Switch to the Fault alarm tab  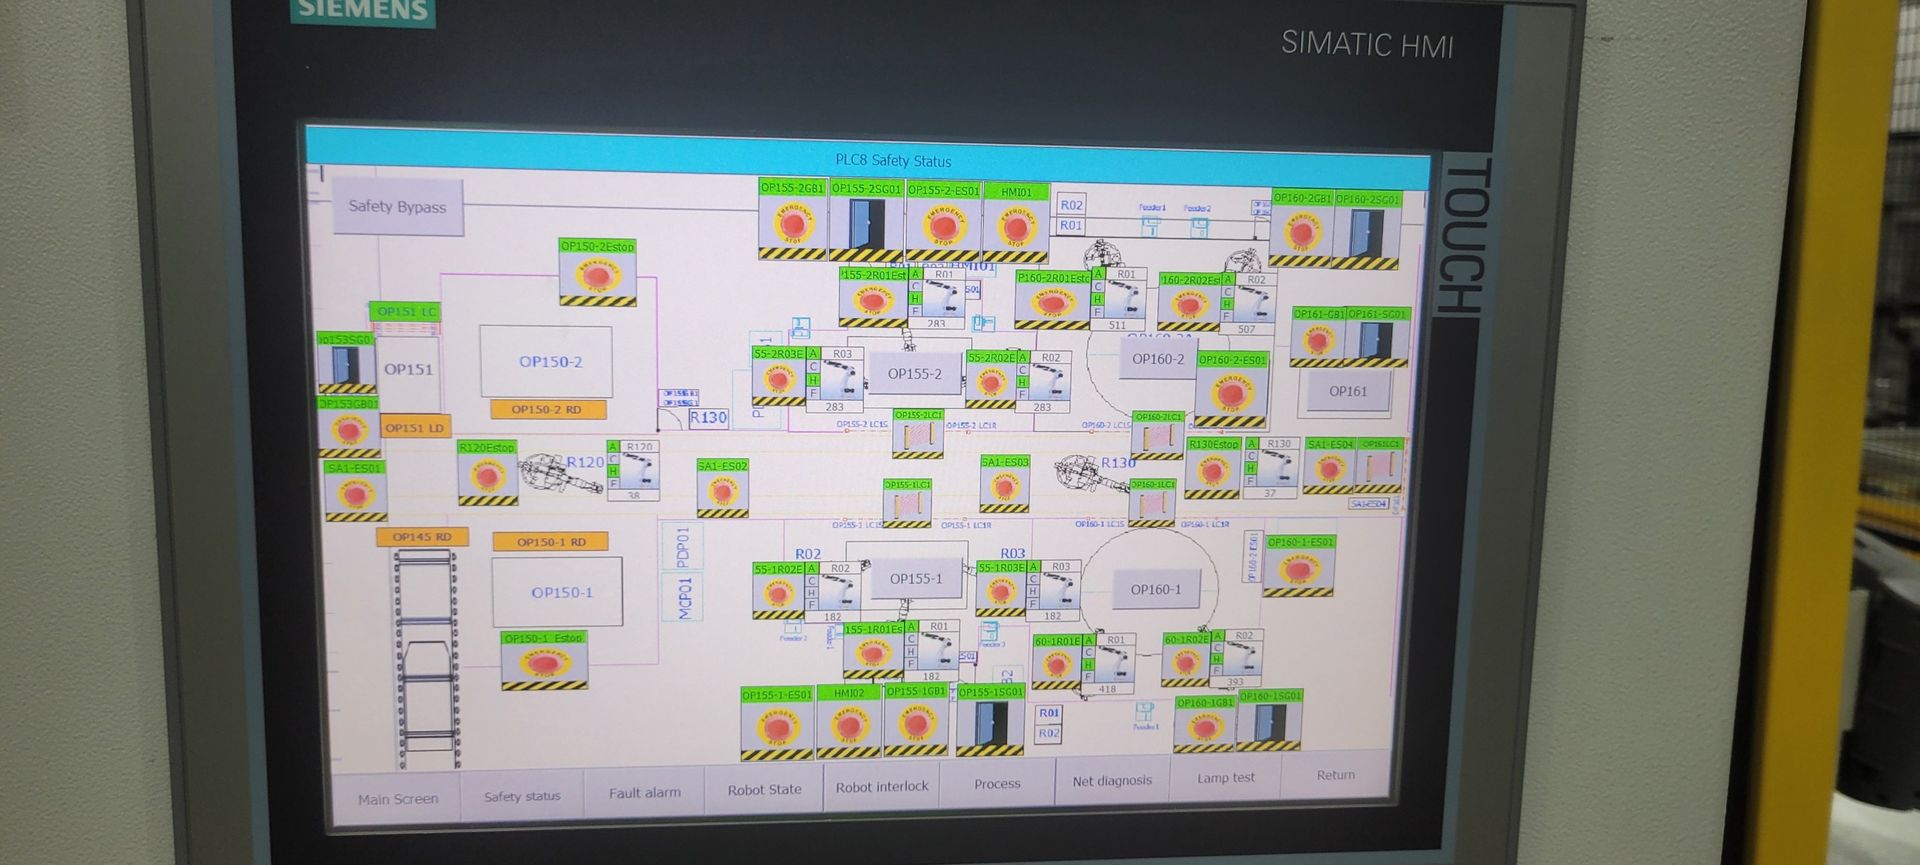tap(644, 793)
